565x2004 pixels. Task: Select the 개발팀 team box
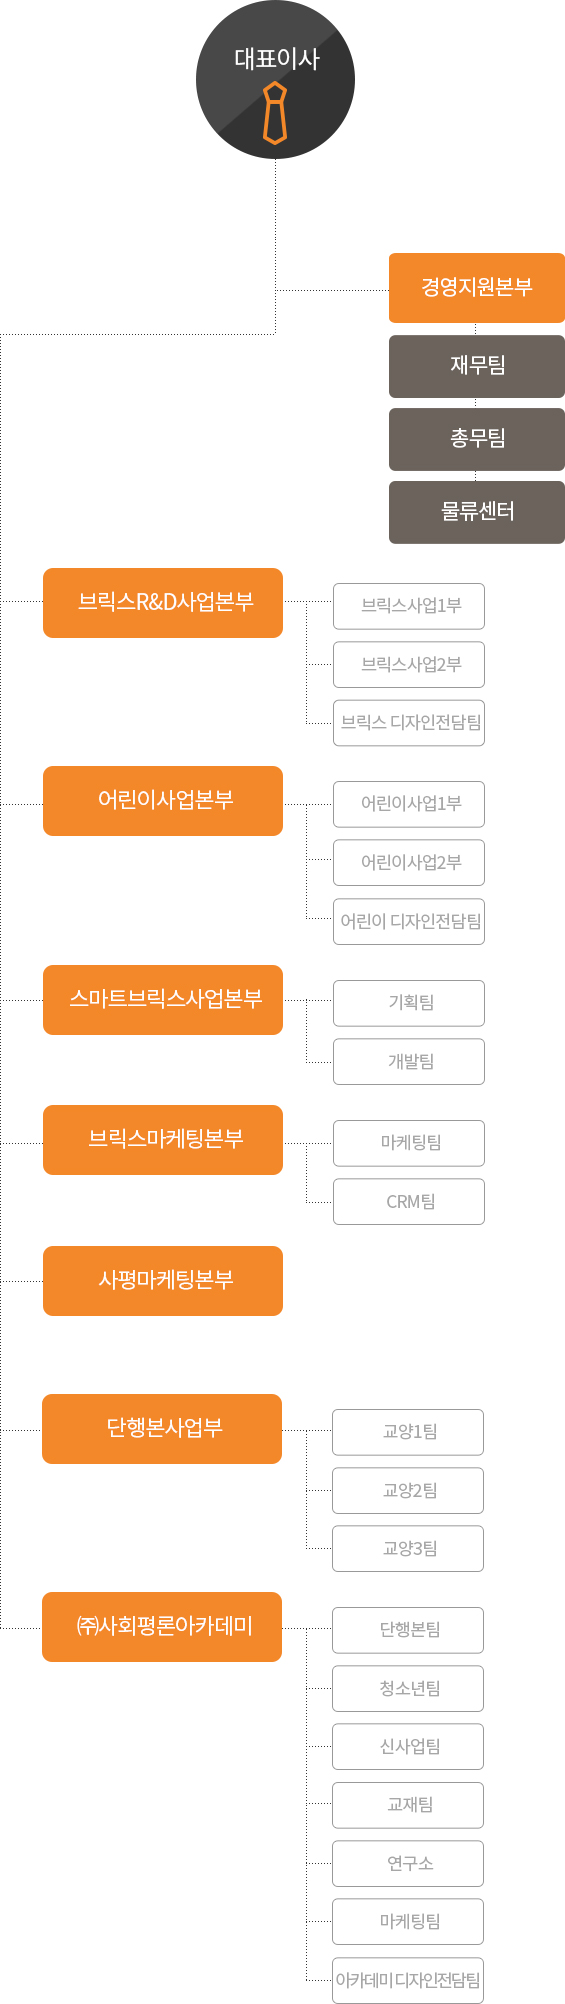pos(409,1062)
